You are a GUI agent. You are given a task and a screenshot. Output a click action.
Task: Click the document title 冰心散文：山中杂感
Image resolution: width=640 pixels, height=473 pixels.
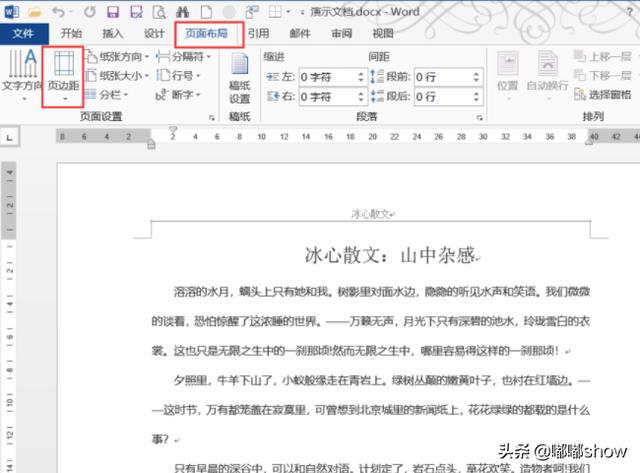point(390,256)
